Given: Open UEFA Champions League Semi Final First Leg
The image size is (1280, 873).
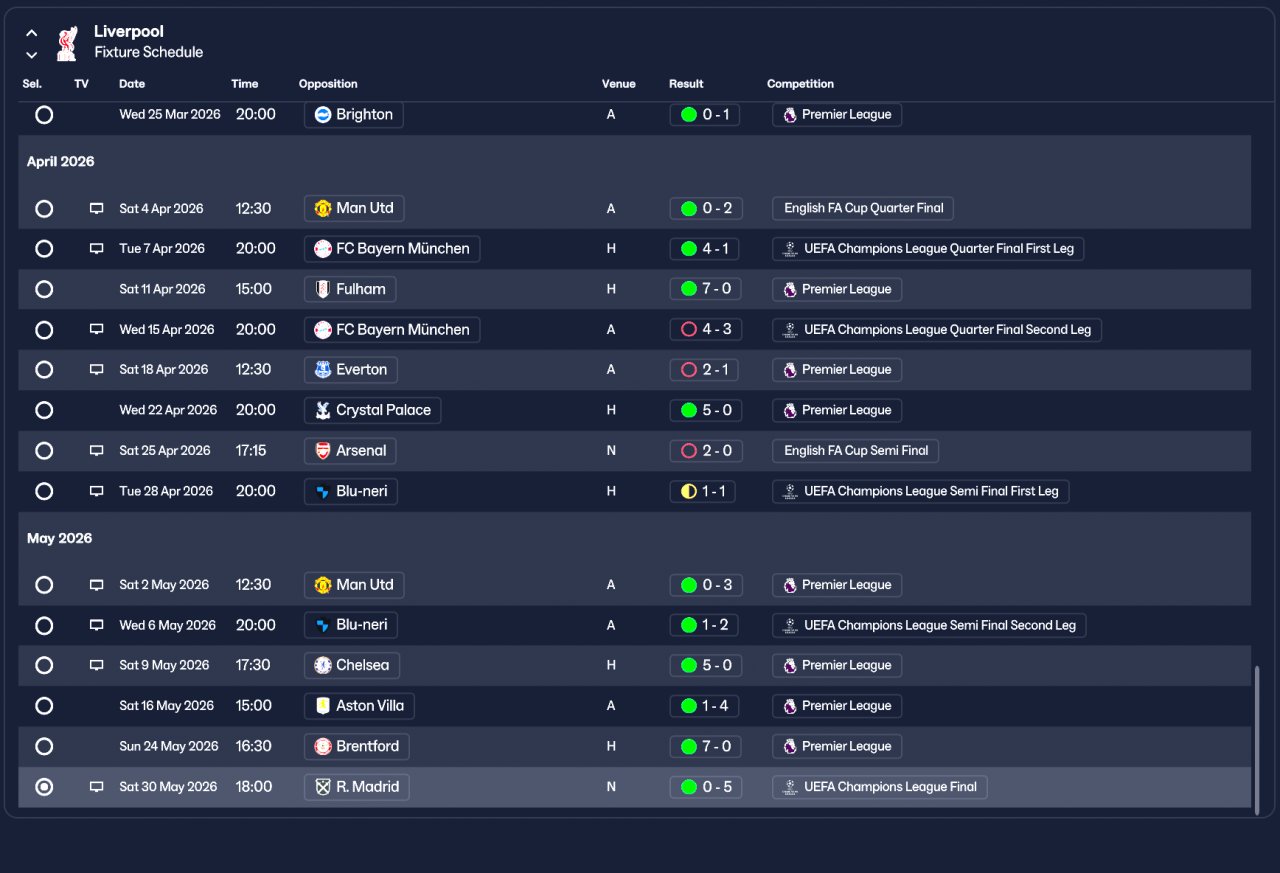Looking at the screenshot, I should click(x=920, y=491).
